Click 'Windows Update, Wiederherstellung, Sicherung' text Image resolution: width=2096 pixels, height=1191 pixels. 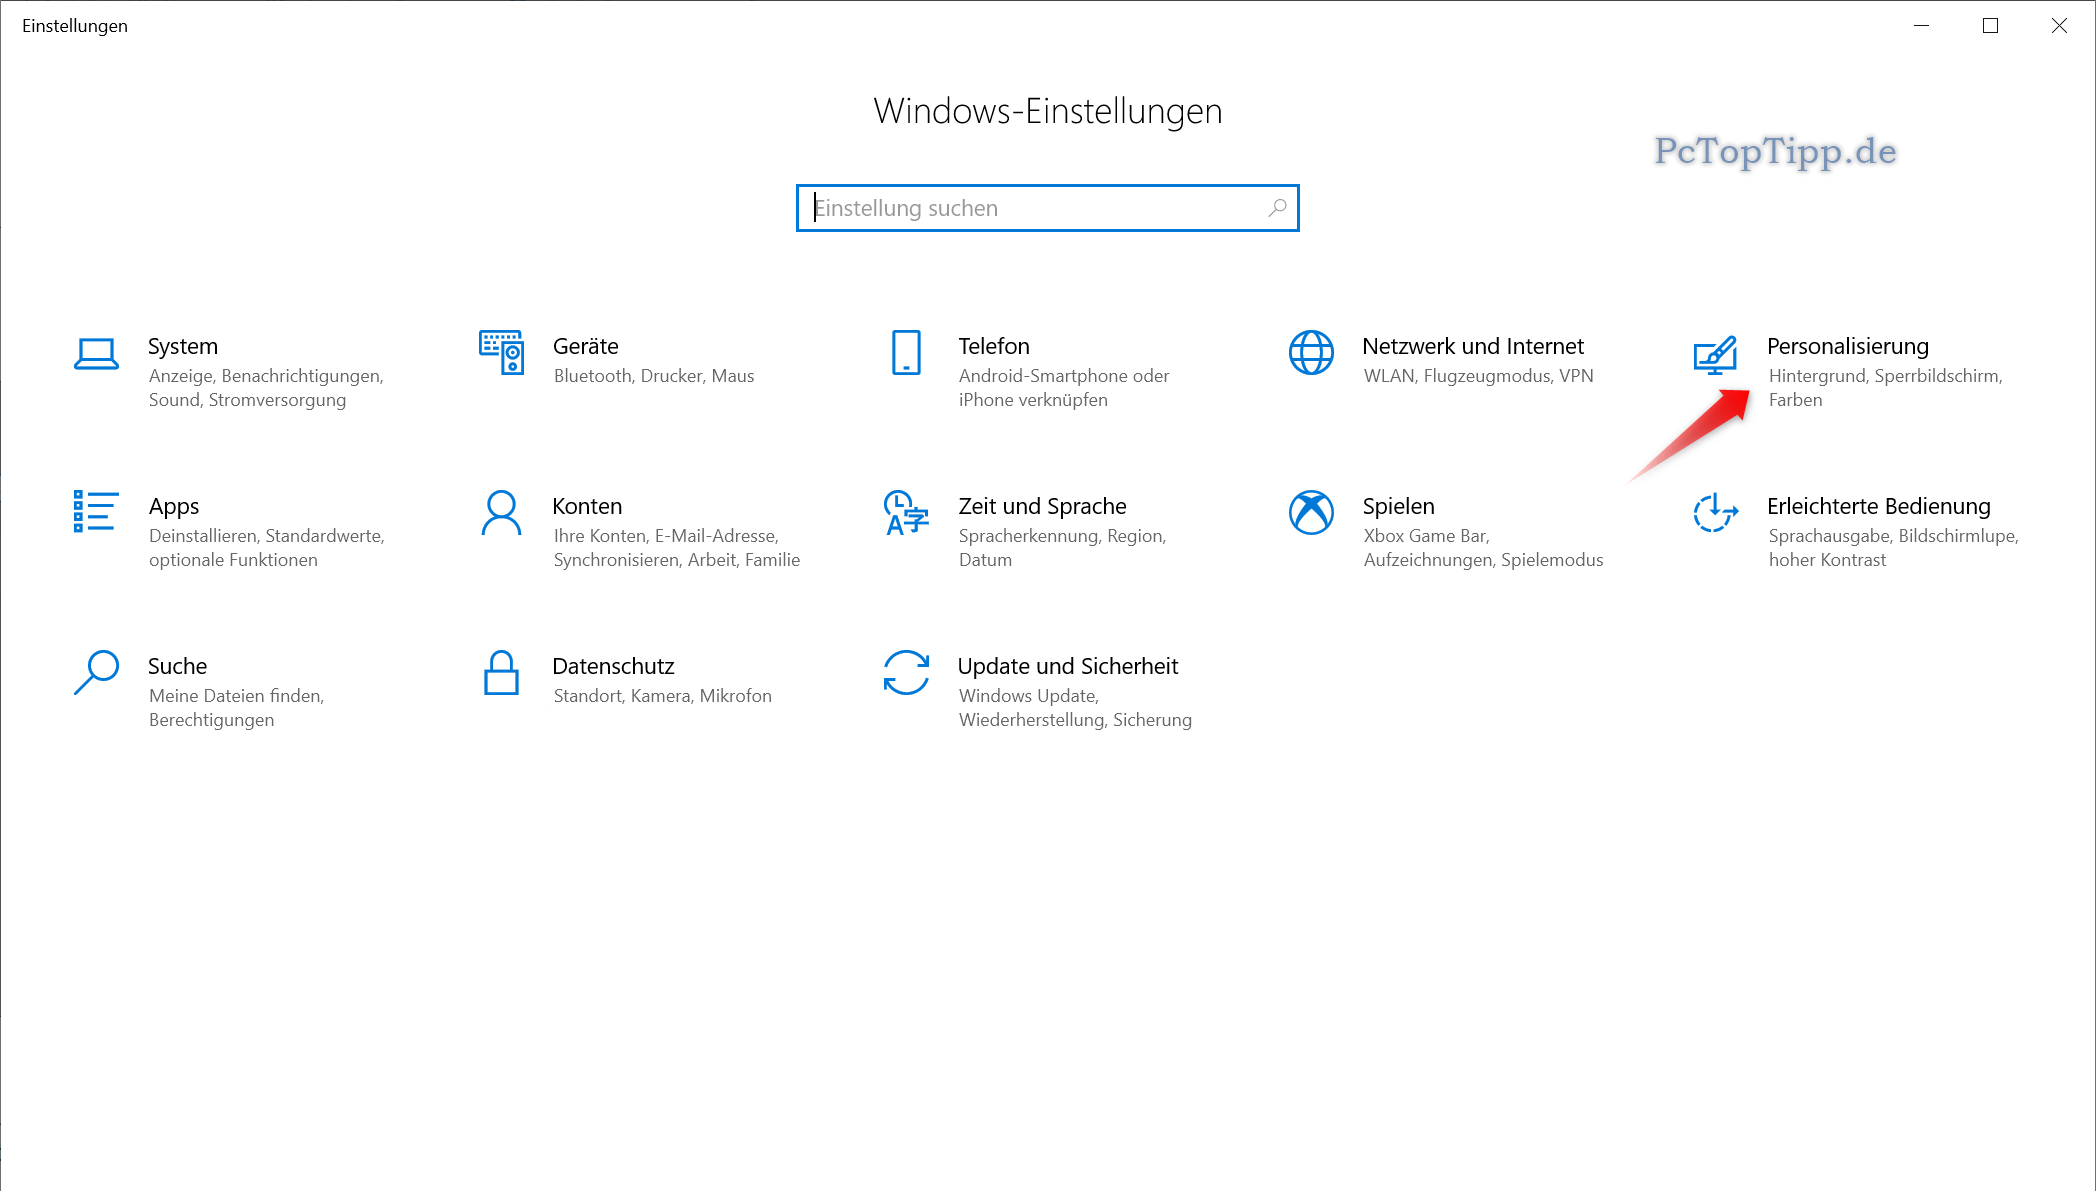pyautogui.click(x=1075, y=708)
